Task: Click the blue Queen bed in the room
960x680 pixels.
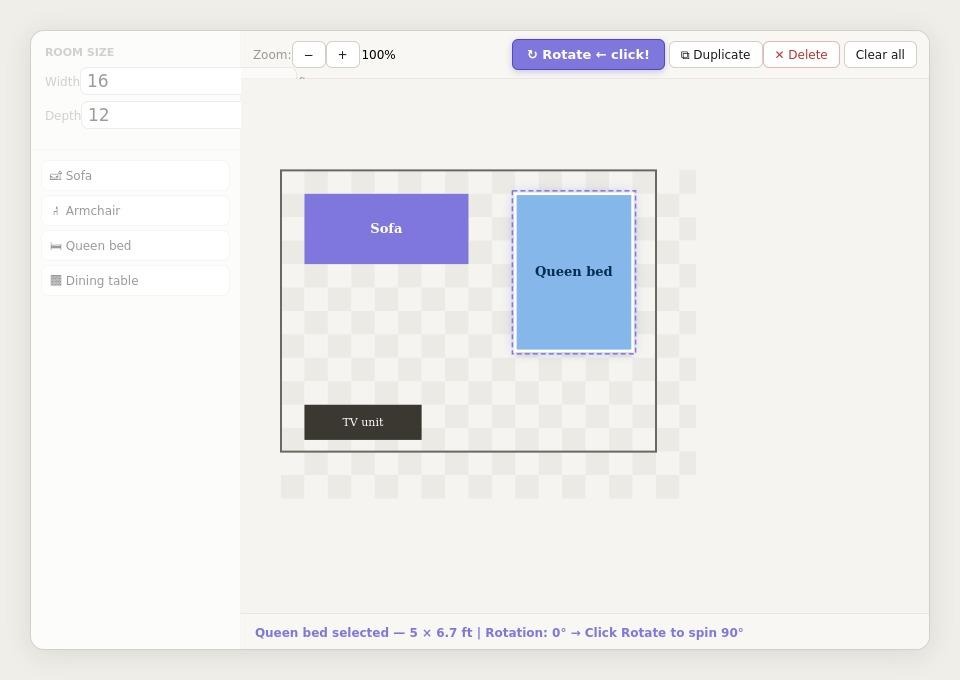Action: click(573, 271)
